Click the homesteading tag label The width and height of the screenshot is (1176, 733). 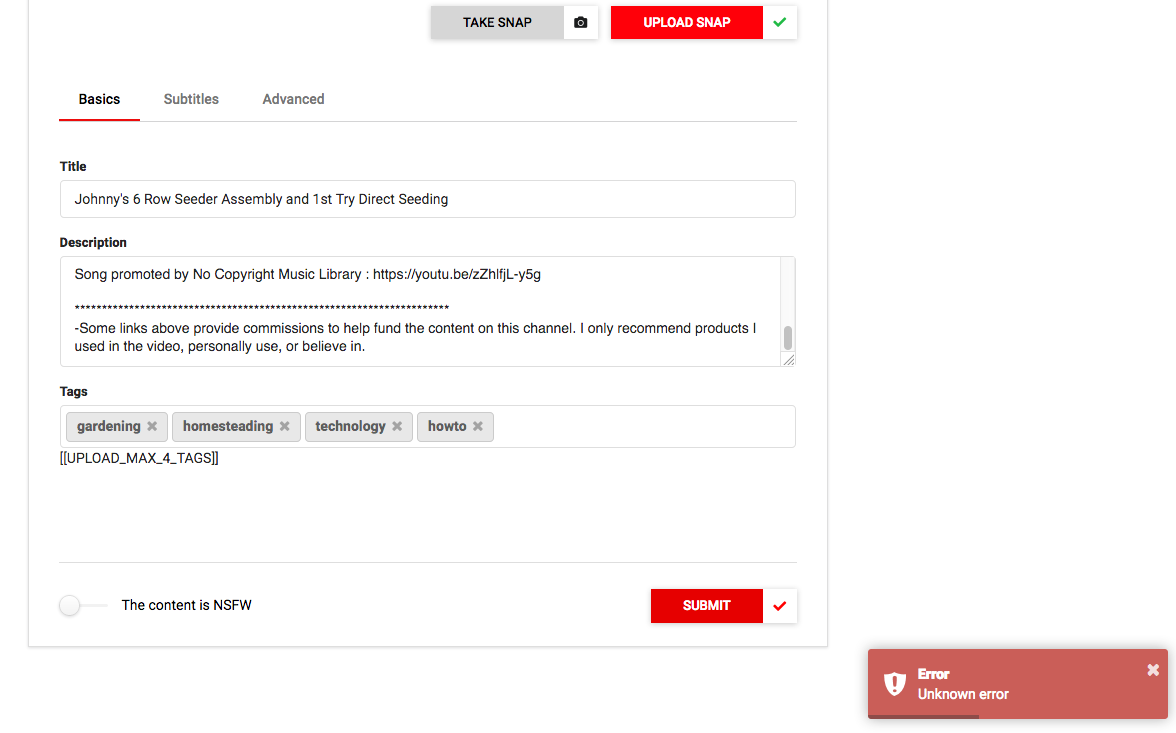[x=228, y=426]
